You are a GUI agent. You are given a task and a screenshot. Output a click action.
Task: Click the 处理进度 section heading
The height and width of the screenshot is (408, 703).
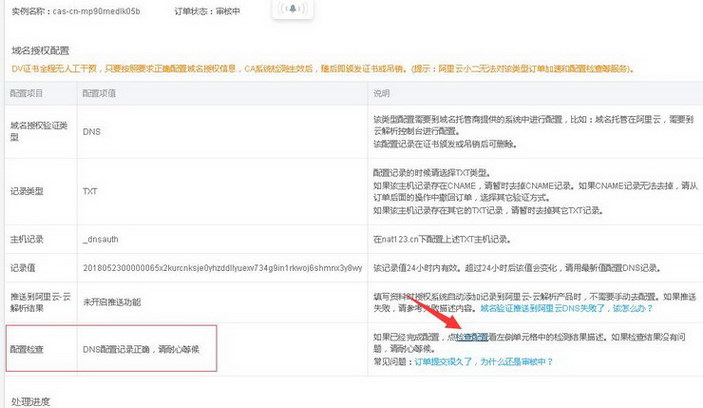click(29, 400)
